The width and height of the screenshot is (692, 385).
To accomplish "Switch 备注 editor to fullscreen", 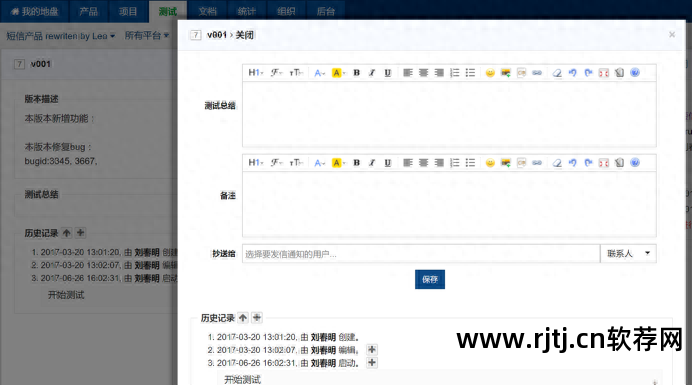I will (x=604, y=163).
